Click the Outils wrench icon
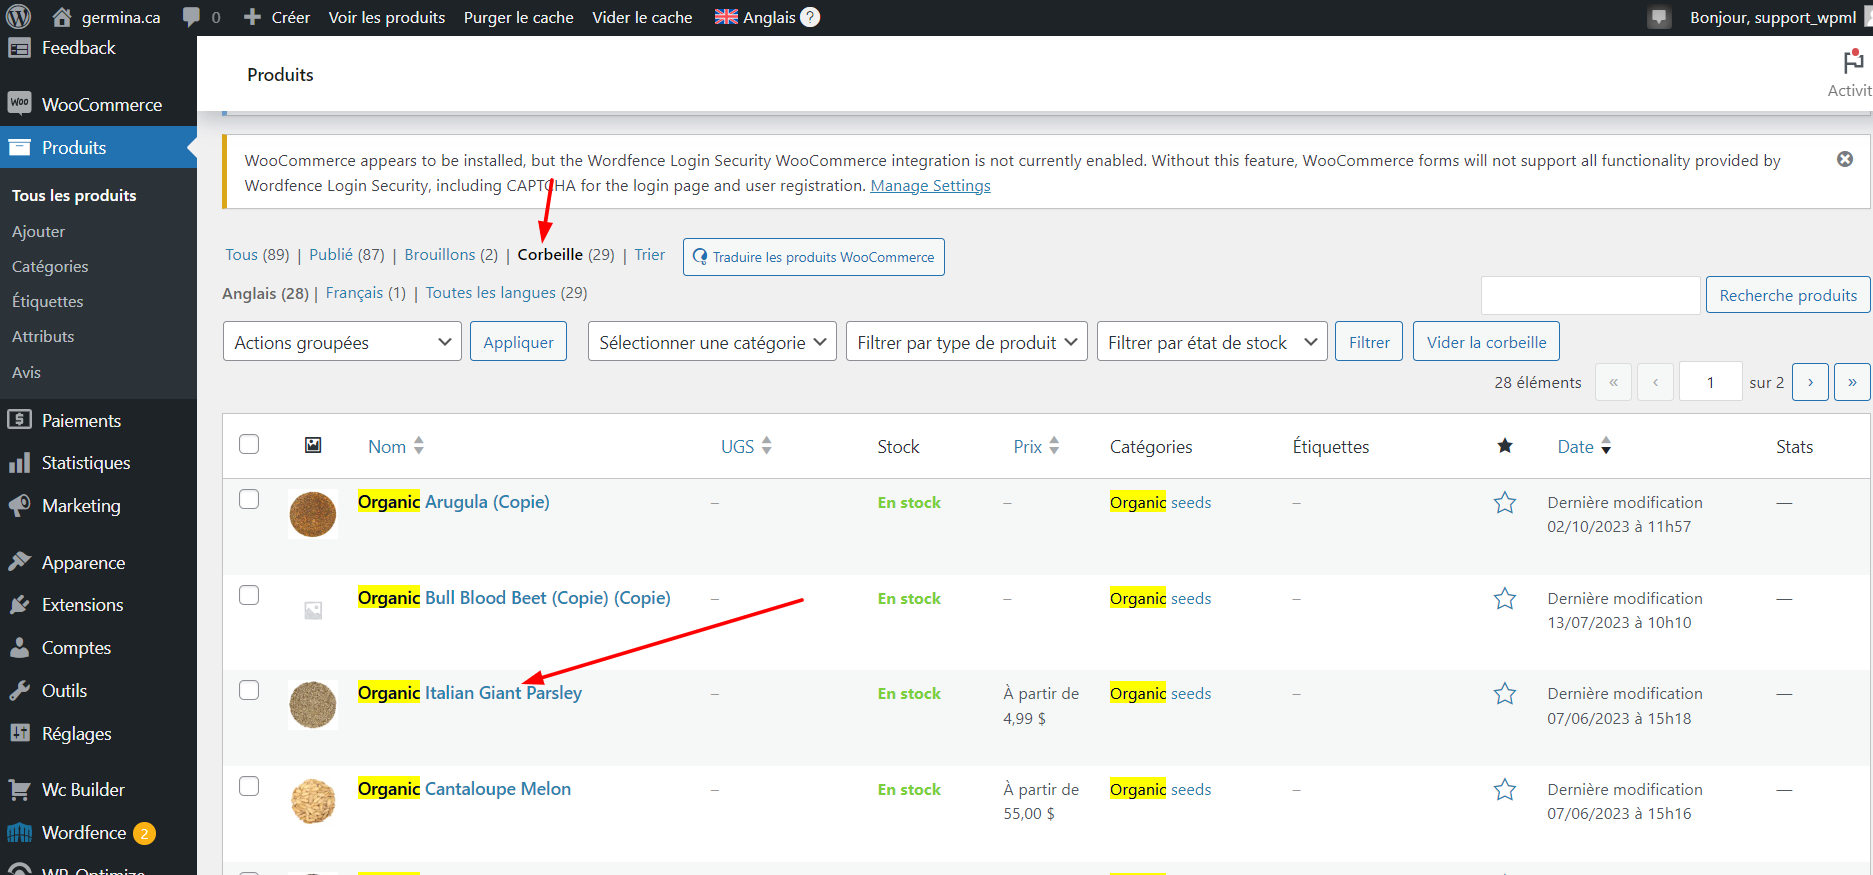This screenshot has width=1873, height=875. coord(19,690)
